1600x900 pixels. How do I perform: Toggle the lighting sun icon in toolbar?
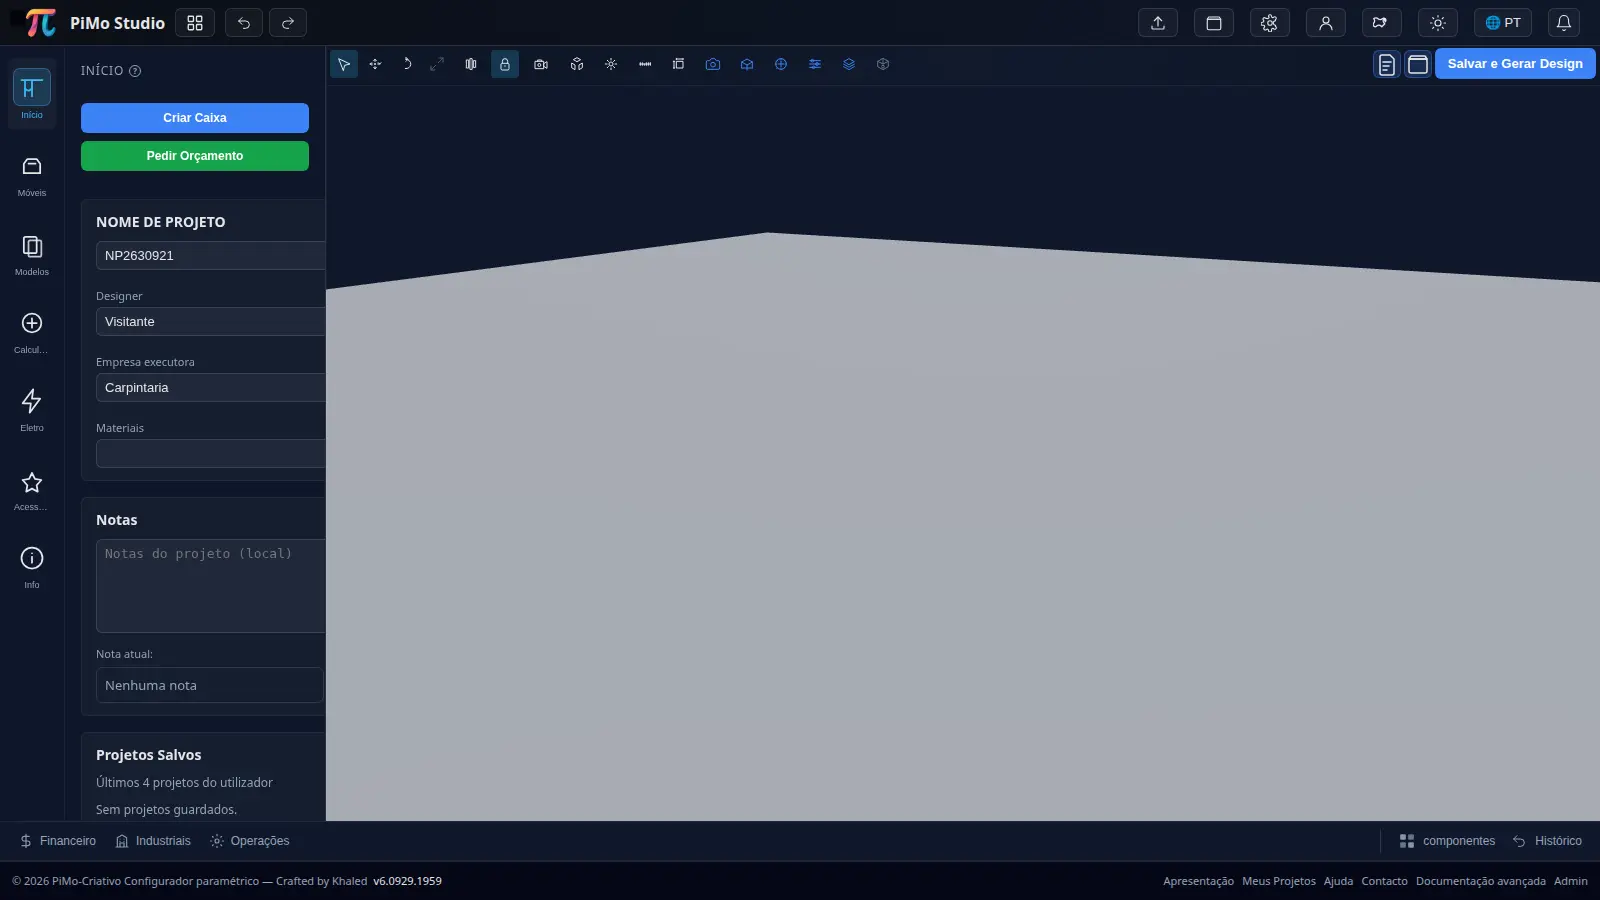[611, 64]
